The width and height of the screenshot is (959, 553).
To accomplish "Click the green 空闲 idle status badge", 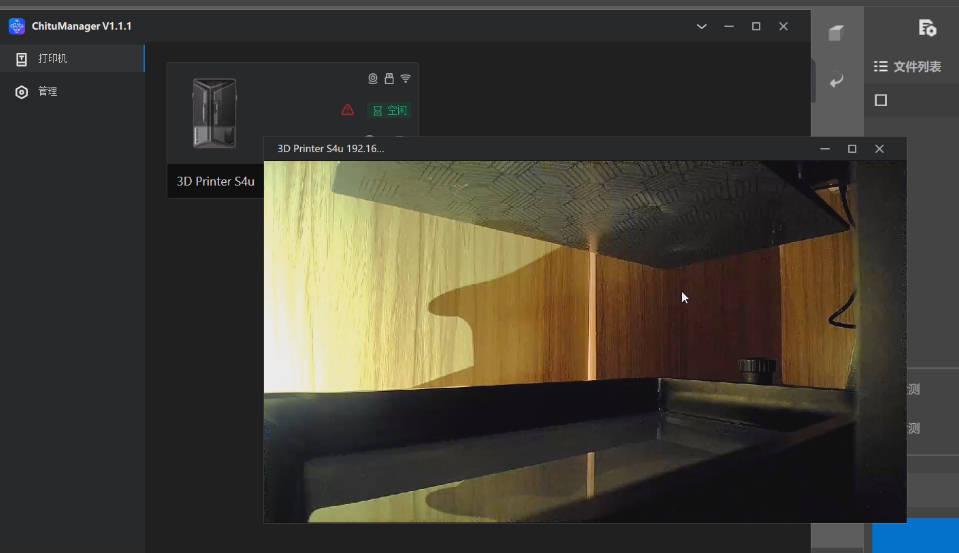I will point(389,110).
